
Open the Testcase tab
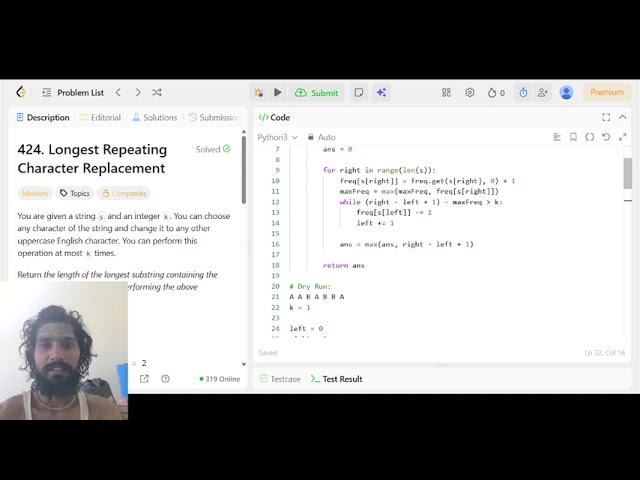[x=280, y=379]
